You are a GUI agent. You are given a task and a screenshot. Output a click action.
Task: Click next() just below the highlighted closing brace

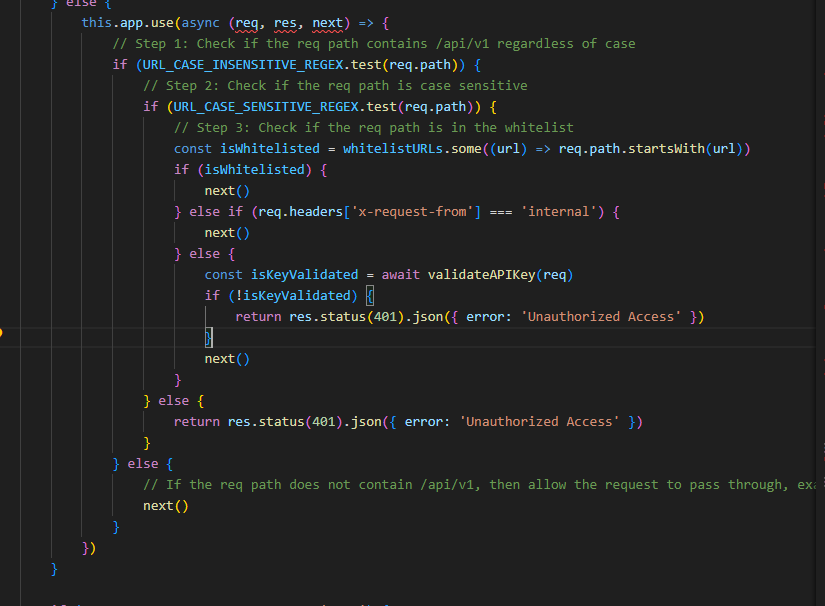point(227,359)
